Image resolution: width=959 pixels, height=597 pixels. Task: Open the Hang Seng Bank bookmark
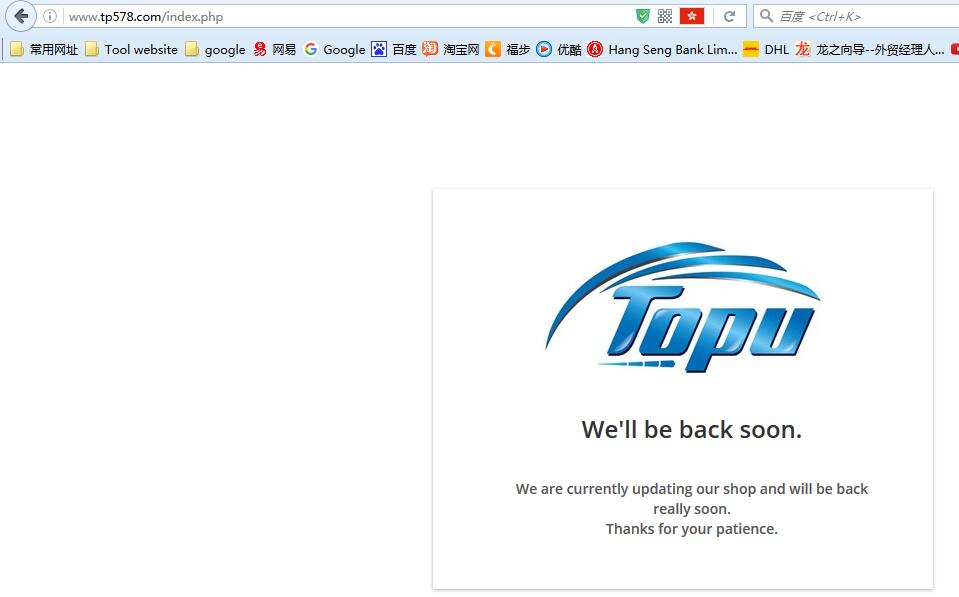click(x=662, y=50)
